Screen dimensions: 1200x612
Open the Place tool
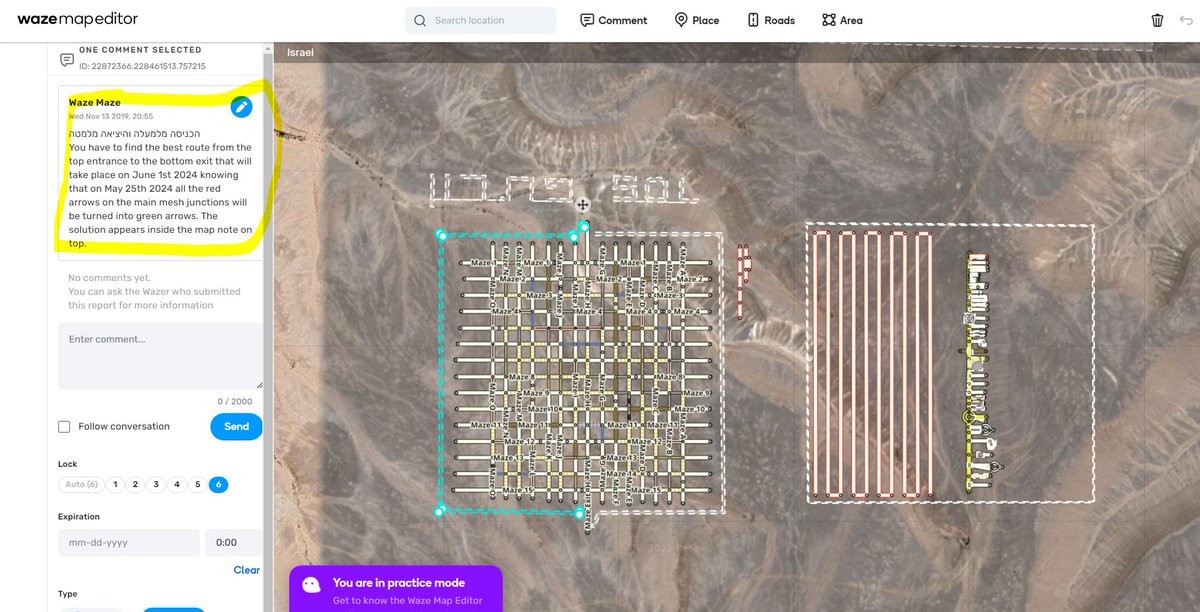[x=697, y=20]
